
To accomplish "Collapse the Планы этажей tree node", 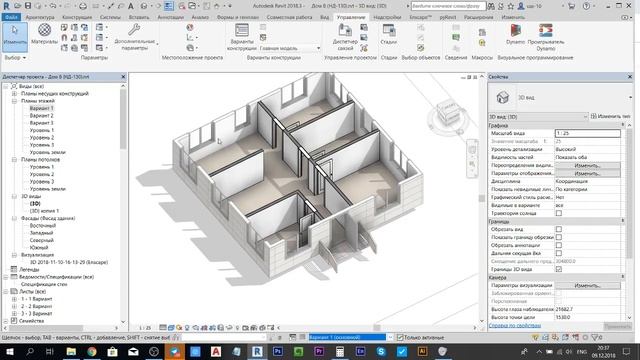I will [x=14, y=101].
